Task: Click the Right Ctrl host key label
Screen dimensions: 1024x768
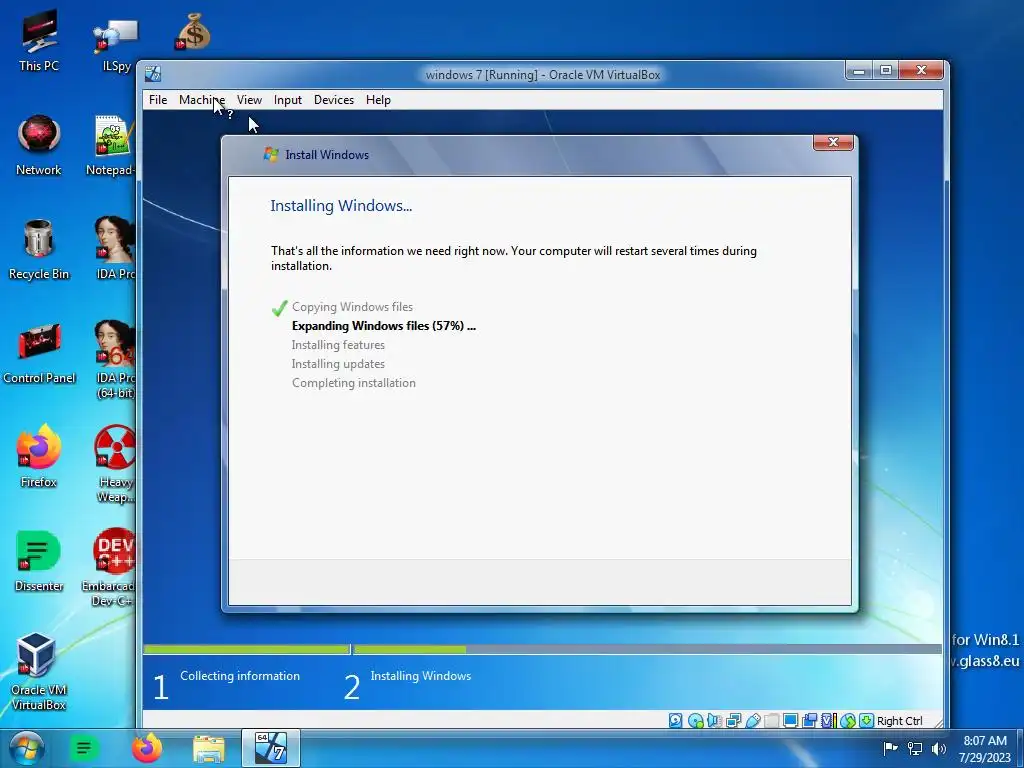Action: coord(899,720)
